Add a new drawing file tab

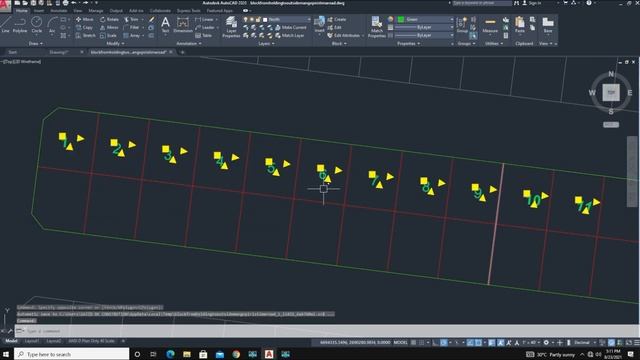182,52
